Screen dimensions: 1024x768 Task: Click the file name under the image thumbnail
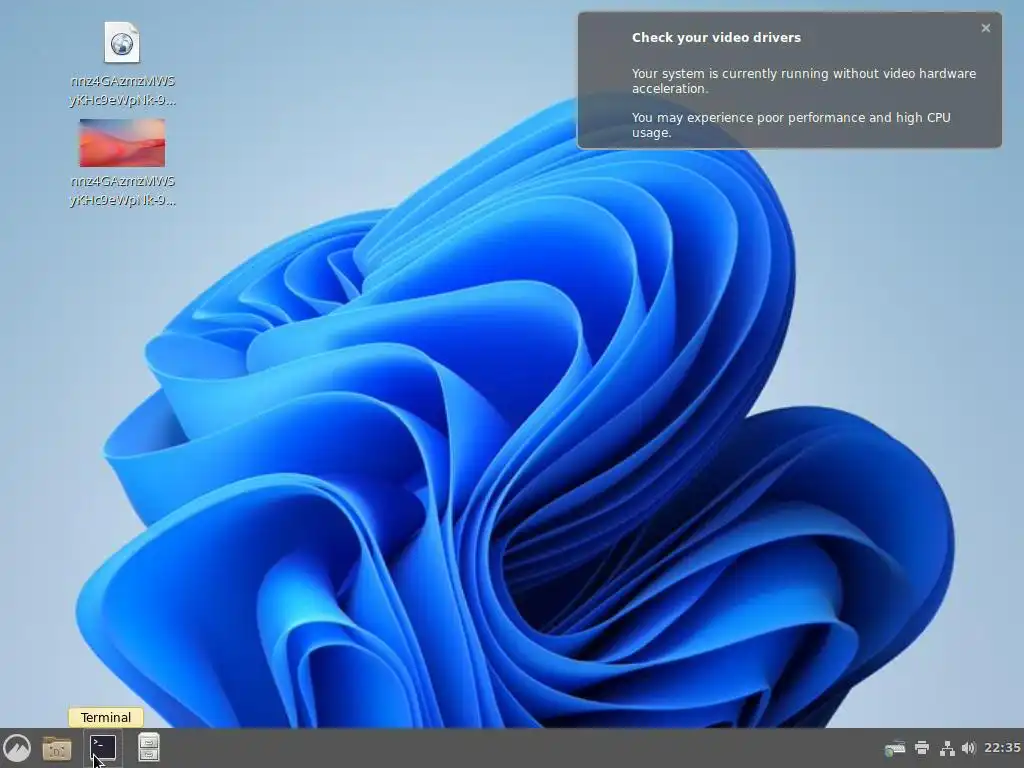tap(122, 191)
